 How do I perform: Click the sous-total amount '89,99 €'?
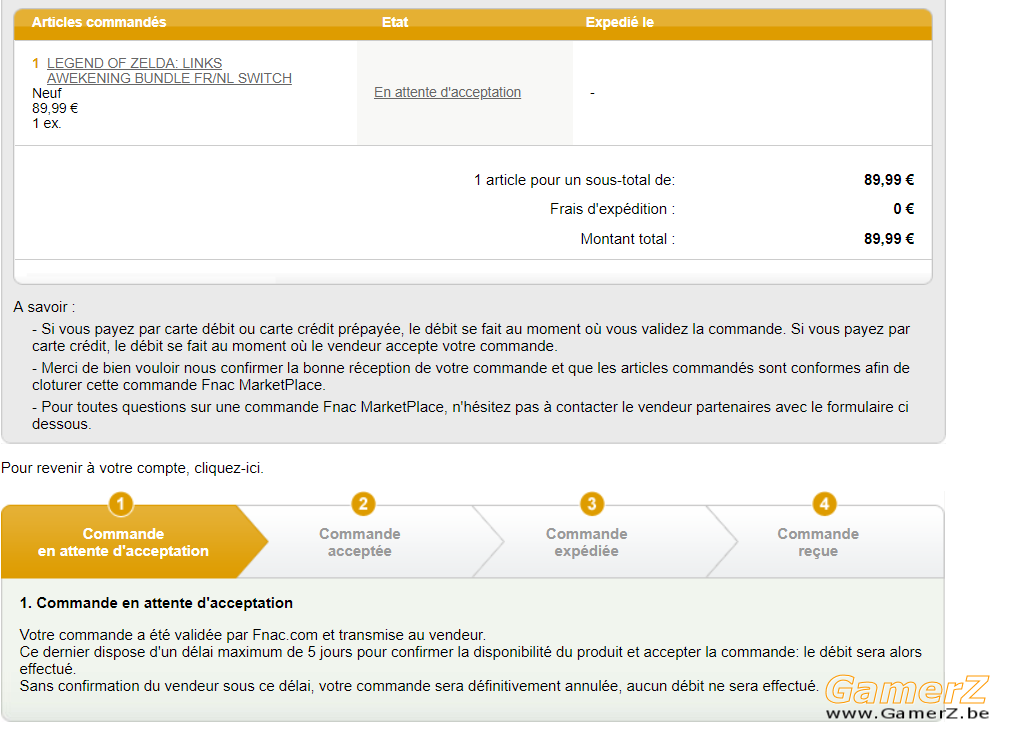889,180
